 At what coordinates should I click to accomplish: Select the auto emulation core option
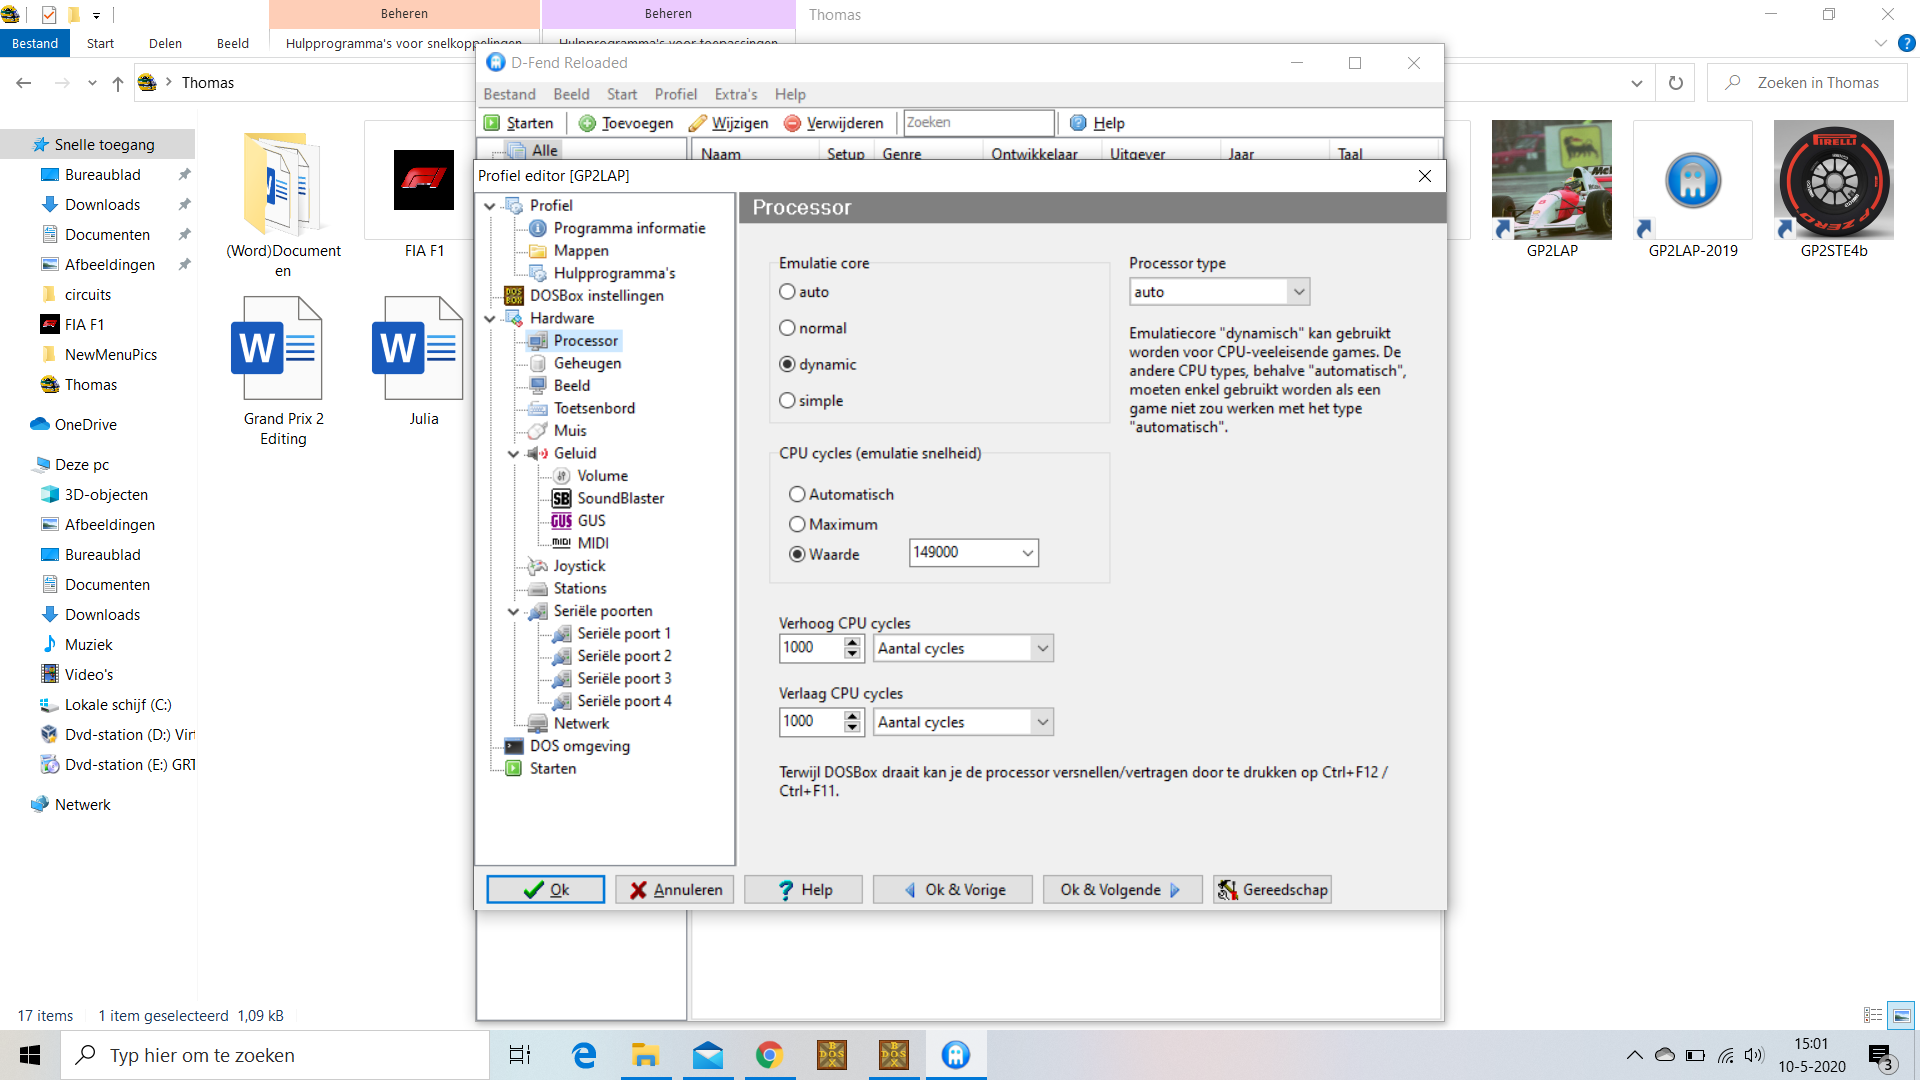[788, 292]
